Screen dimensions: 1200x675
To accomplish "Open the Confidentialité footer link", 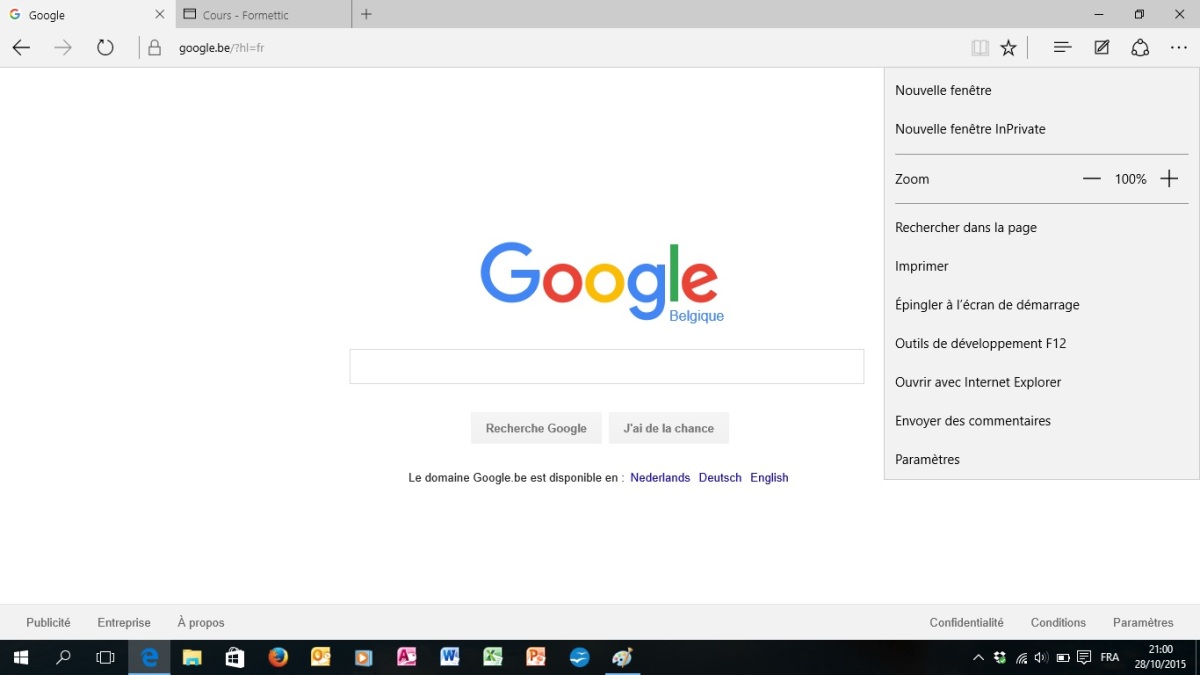I will click(x=966, y=622).
